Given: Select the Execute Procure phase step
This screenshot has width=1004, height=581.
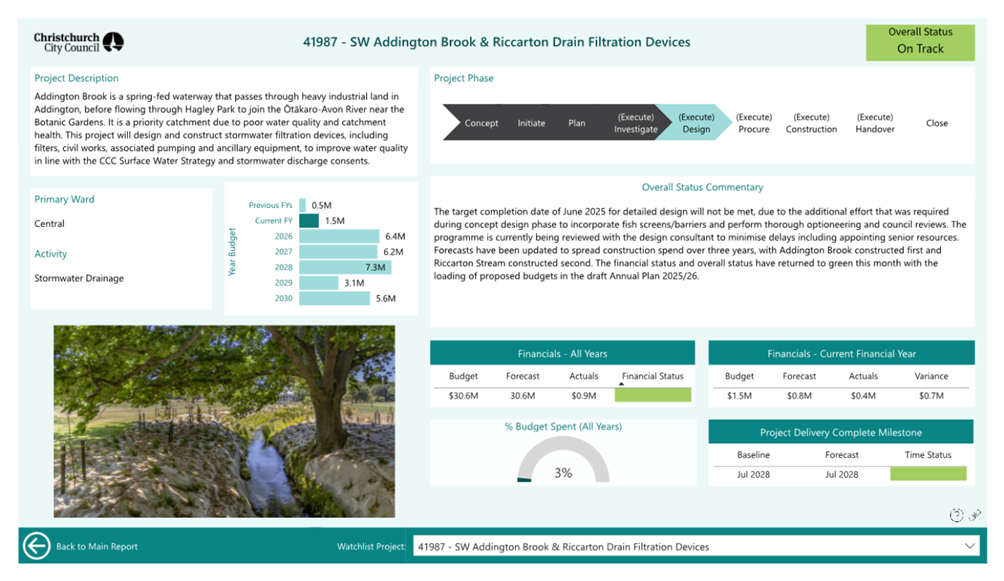Looking at the screenshot, I should tap(754, 123).
